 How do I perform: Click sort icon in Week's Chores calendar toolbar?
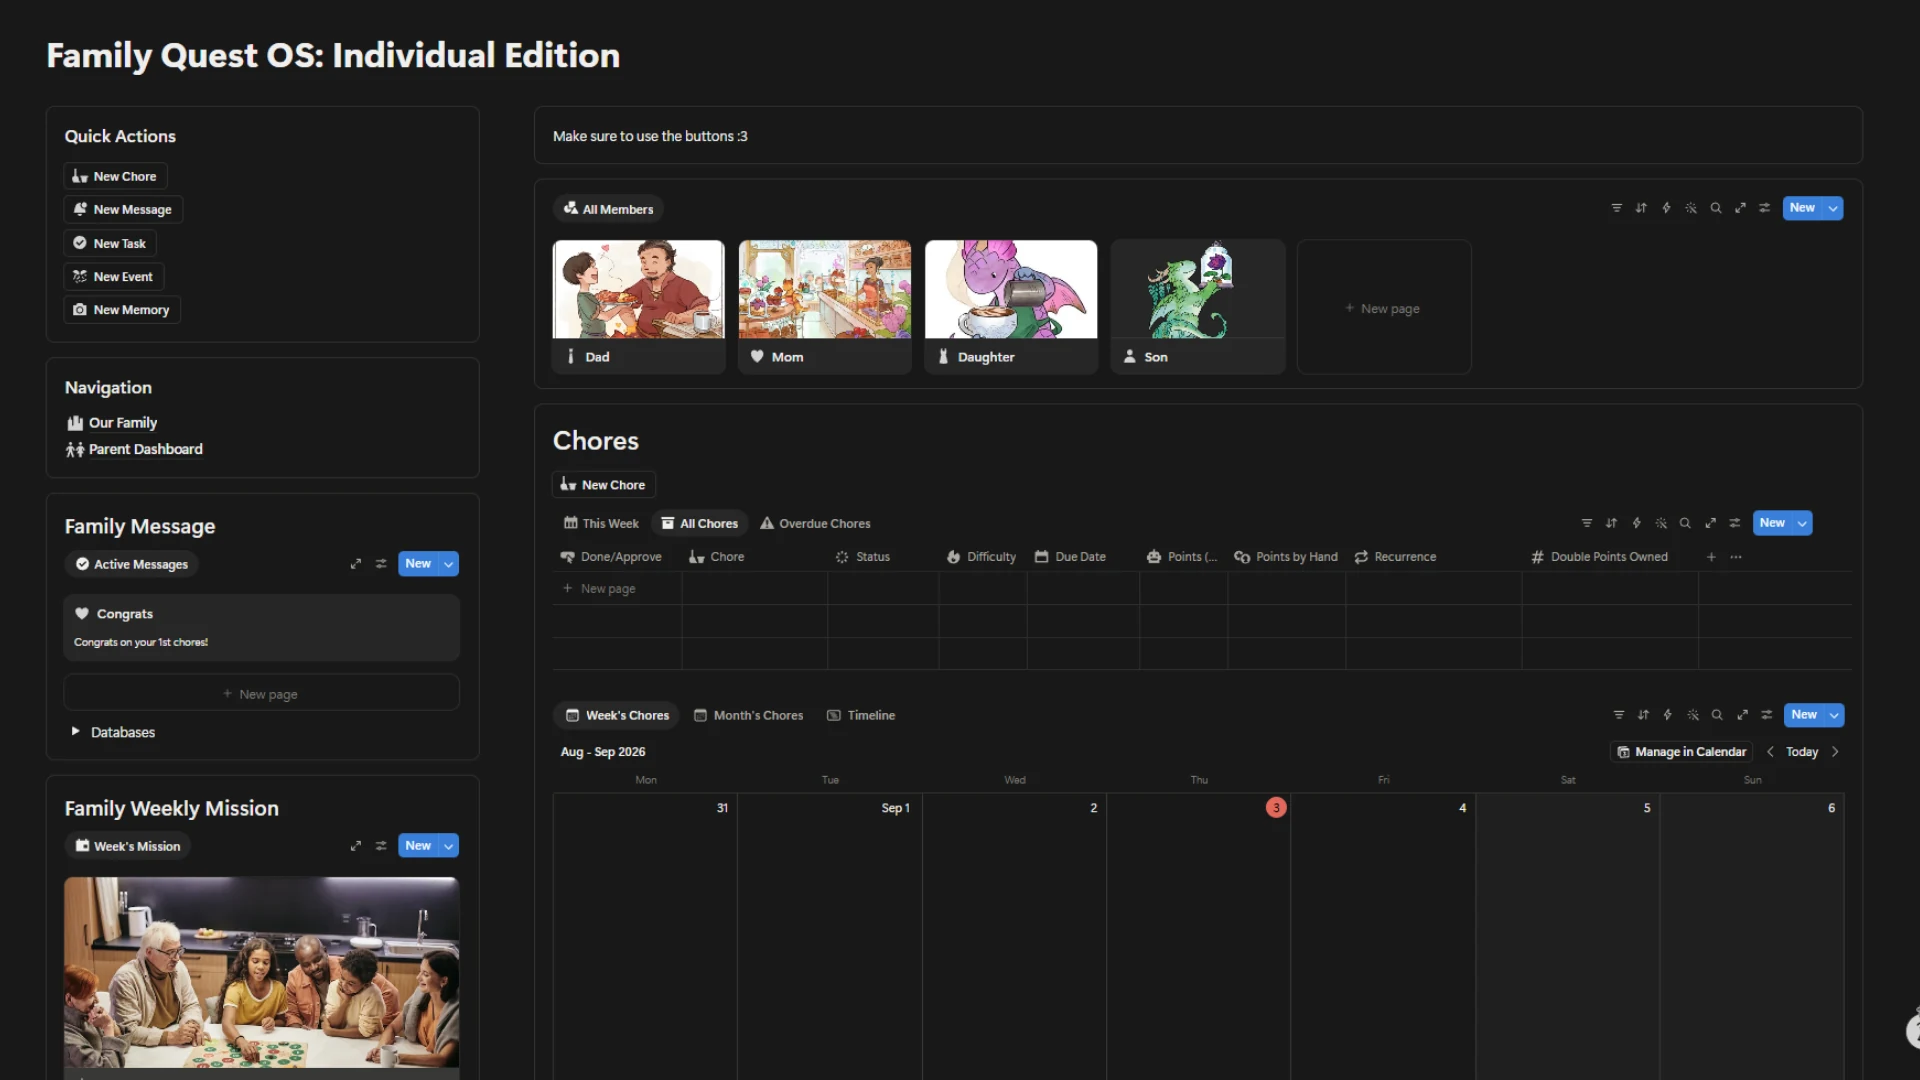click(1643, 715)
